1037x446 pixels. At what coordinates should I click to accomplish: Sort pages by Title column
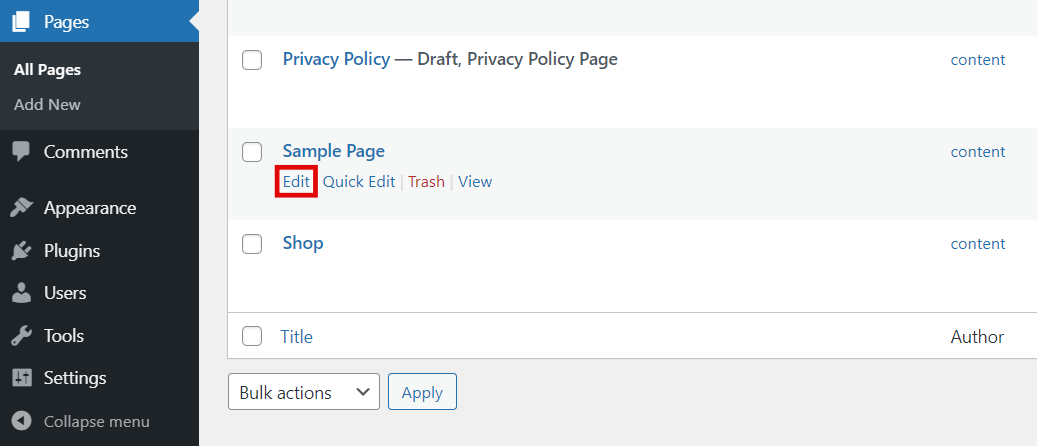coord(297,337)
